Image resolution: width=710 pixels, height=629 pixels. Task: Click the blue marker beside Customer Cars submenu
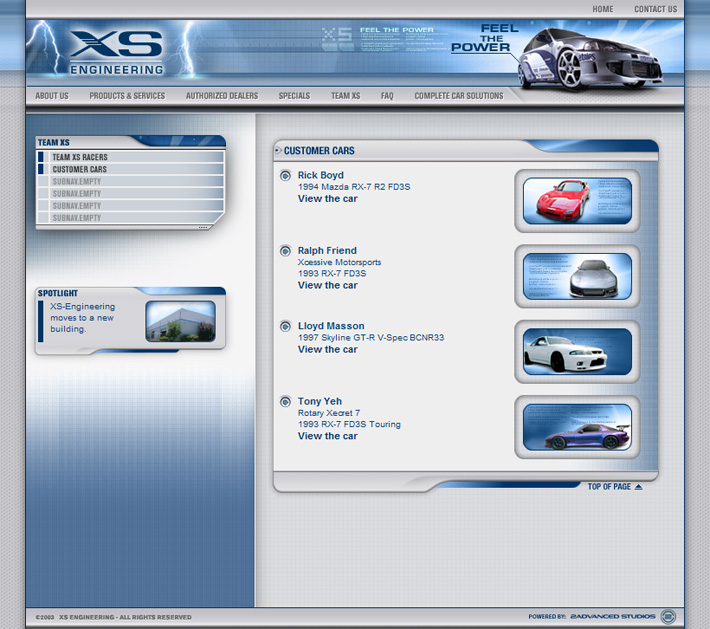[41, 169]
